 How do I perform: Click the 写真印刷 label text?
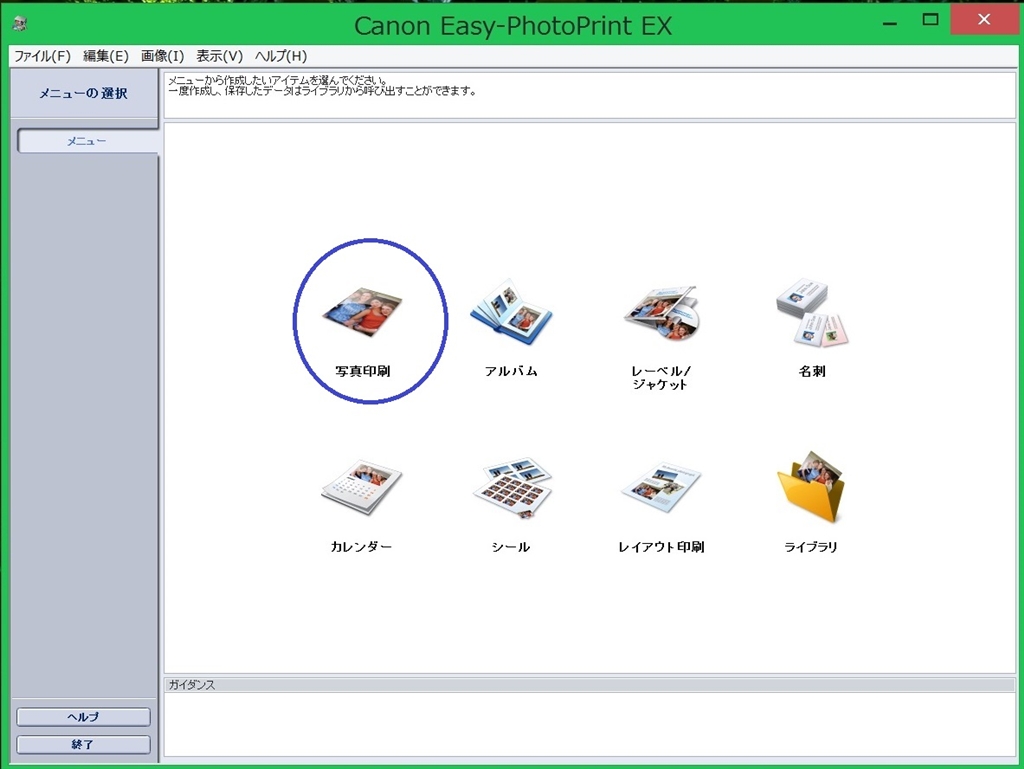tap(362, 371)
